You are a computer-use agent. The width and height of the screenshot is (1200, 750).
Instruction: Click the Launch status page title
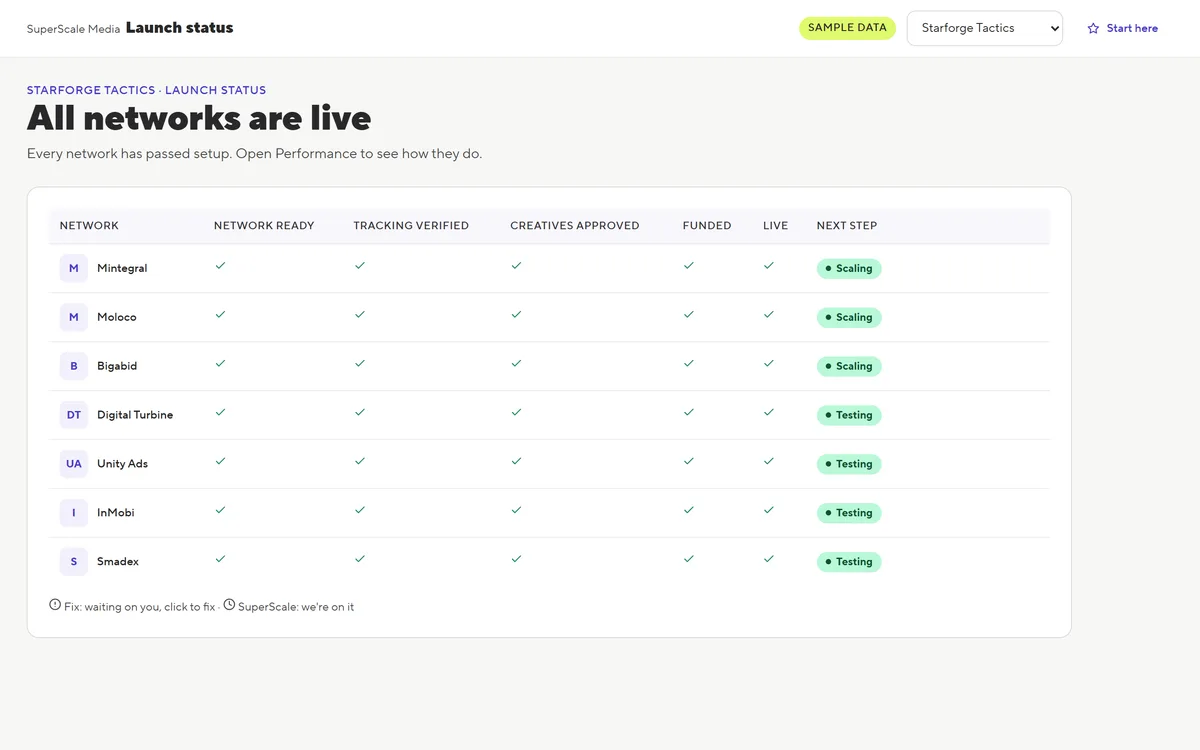pyautogui.click(x=180, y=28)
